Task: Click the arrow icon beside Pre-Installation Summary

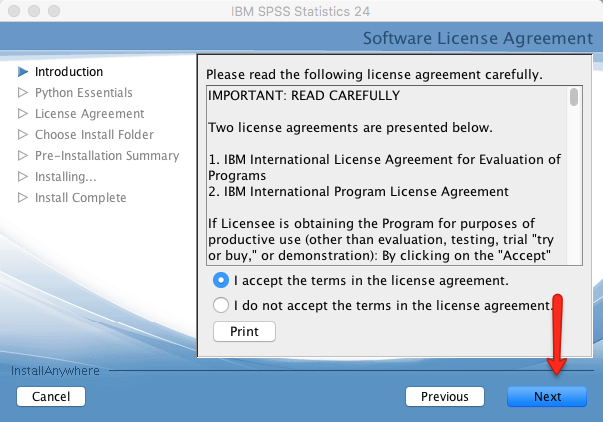Action: click(23, 156)
